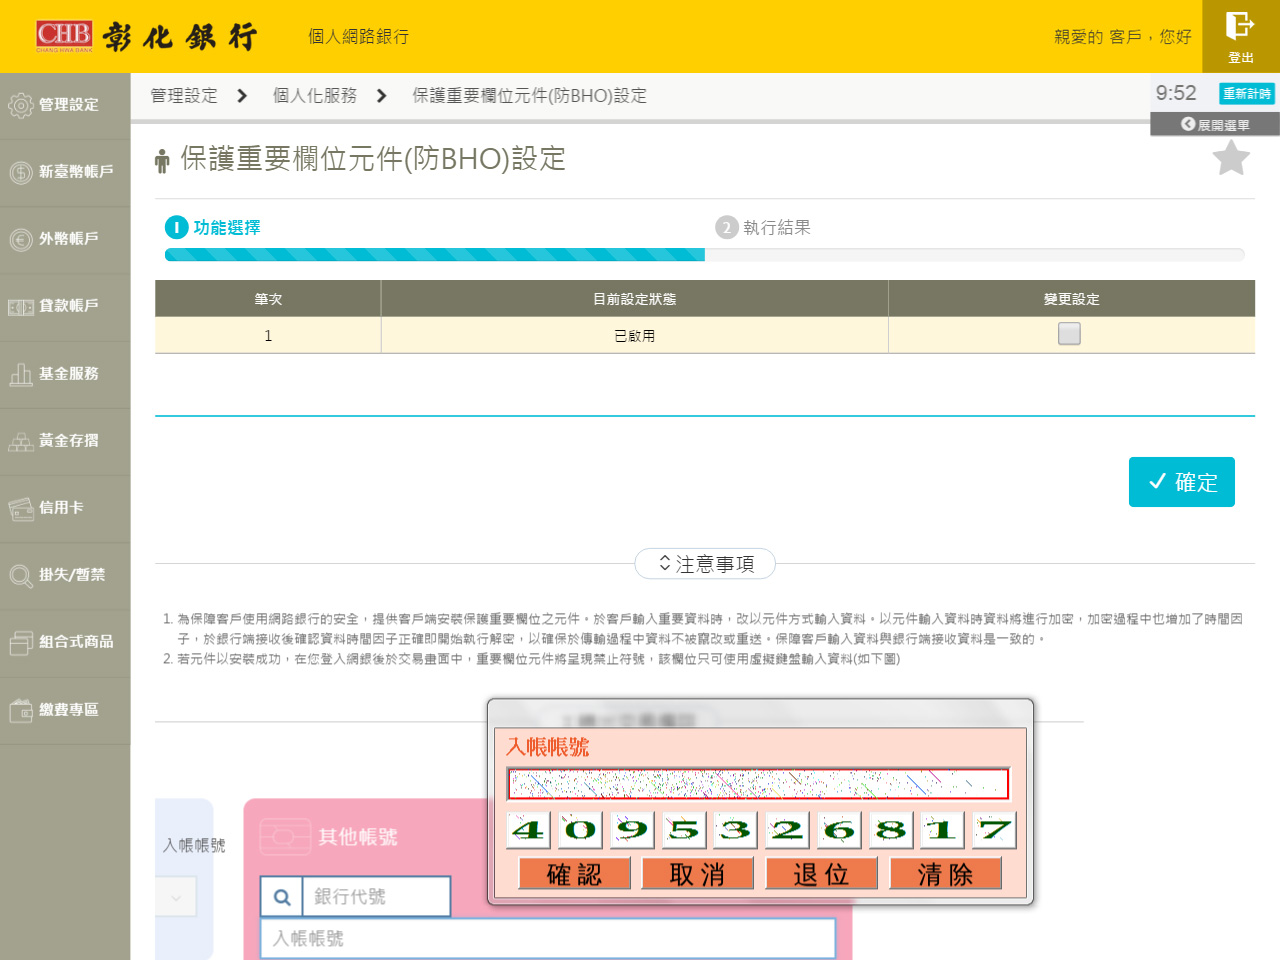The width and height of the screenshot is (1280, 960).
Task: Select the 功能選擇 step 1 tab
Action: point(213,228)
